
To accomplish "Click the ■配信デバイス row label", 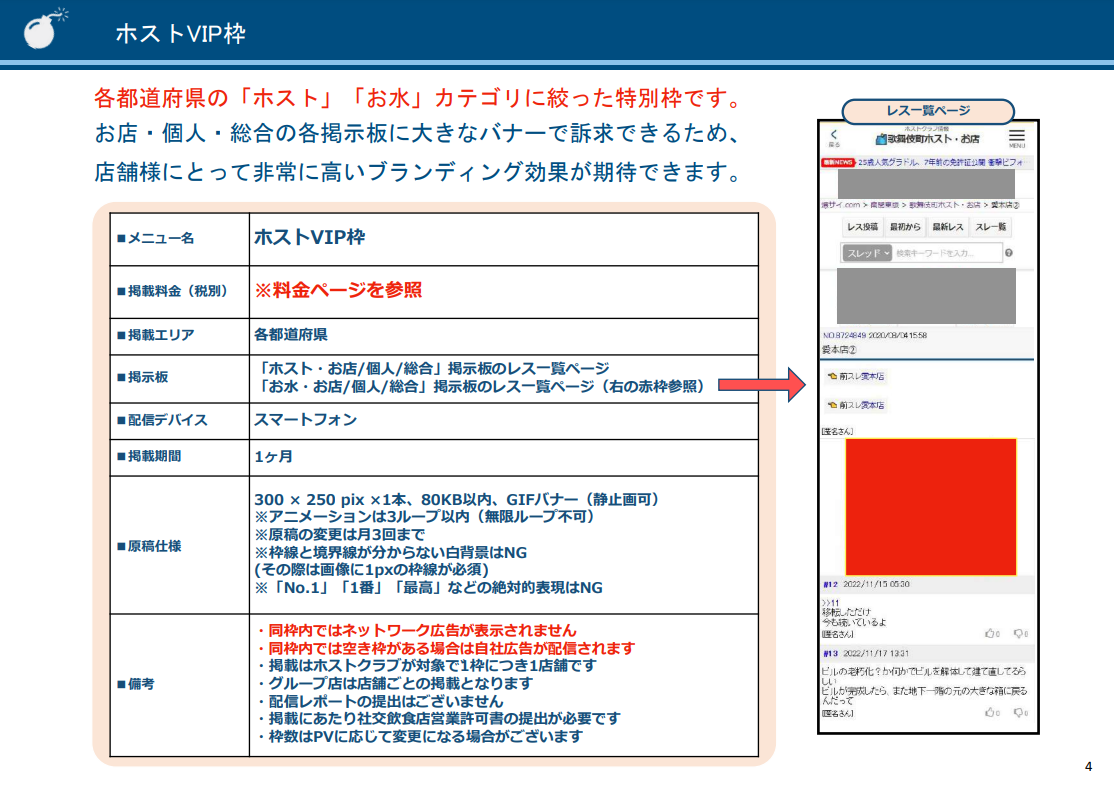I will click(x=161, y=420).
